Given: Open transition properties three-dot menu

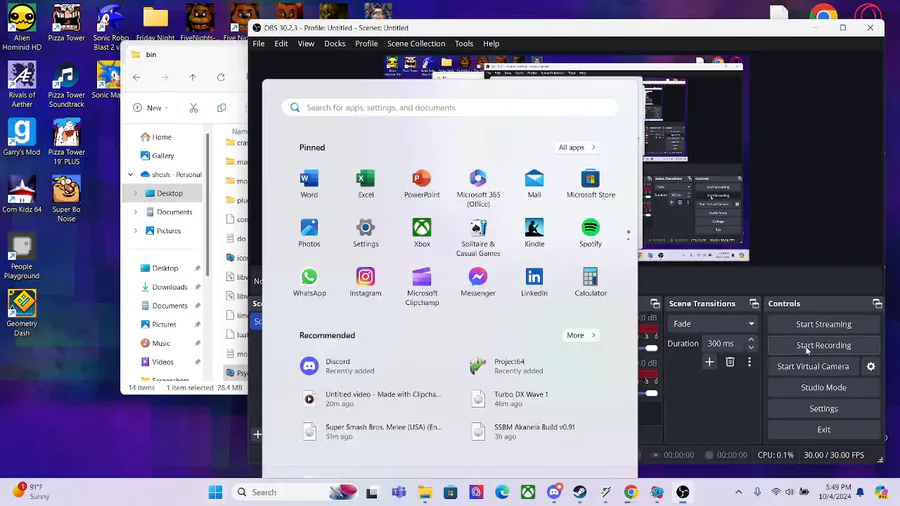Looking at the screenshot, I should tap(749, 362).
